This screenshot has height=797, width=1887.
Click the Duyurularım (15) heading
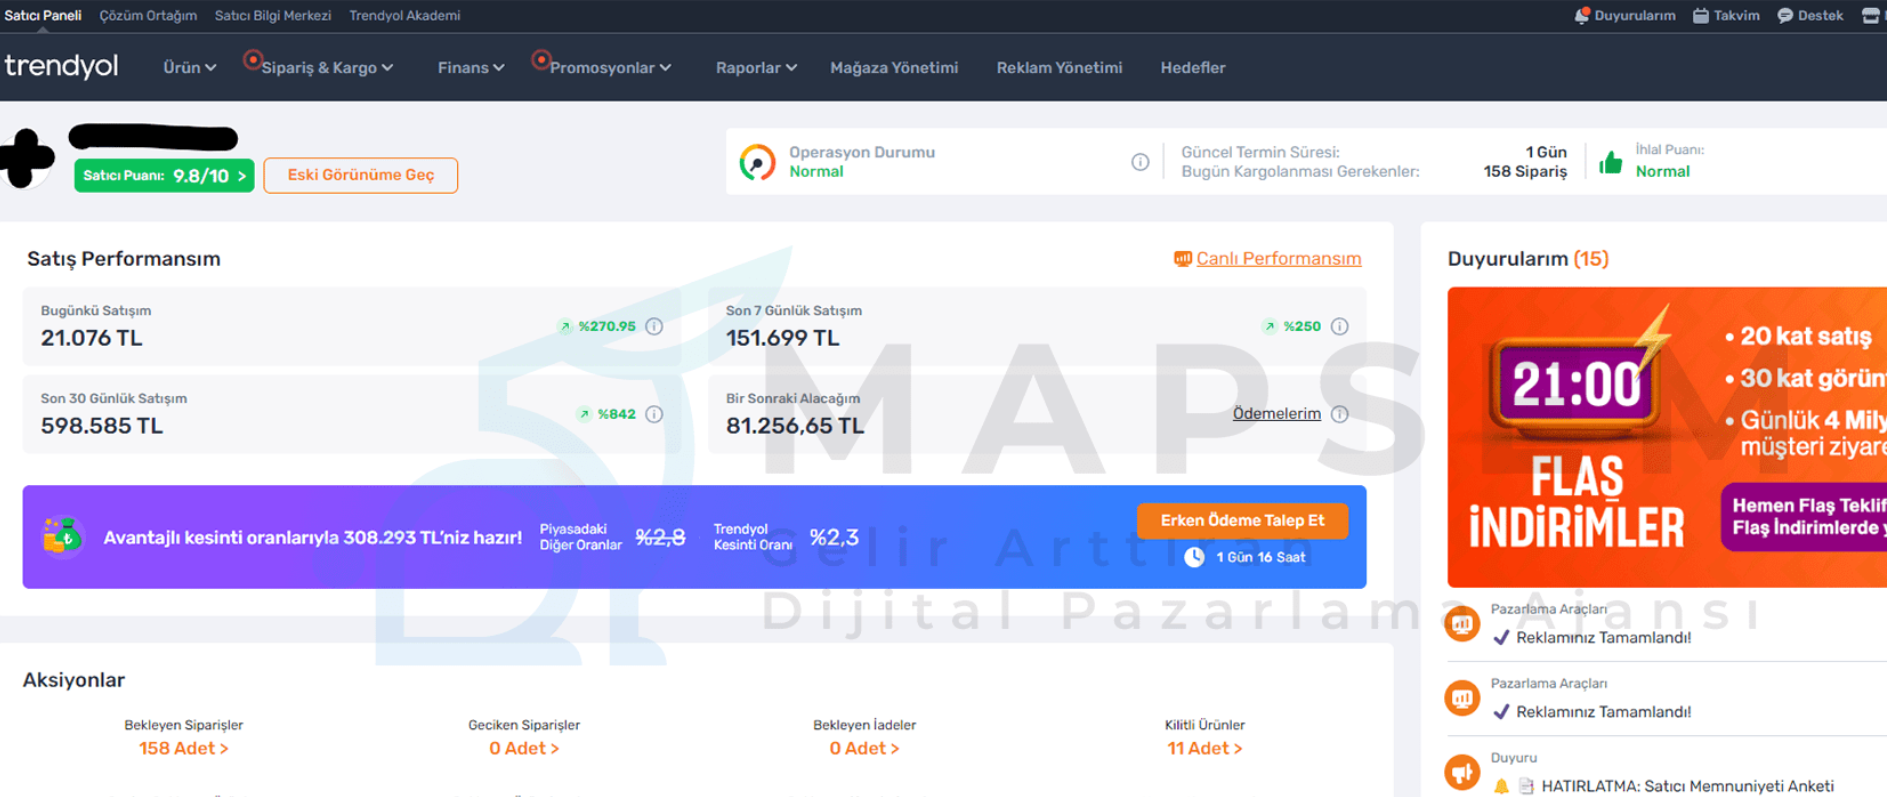(1528, 259)
